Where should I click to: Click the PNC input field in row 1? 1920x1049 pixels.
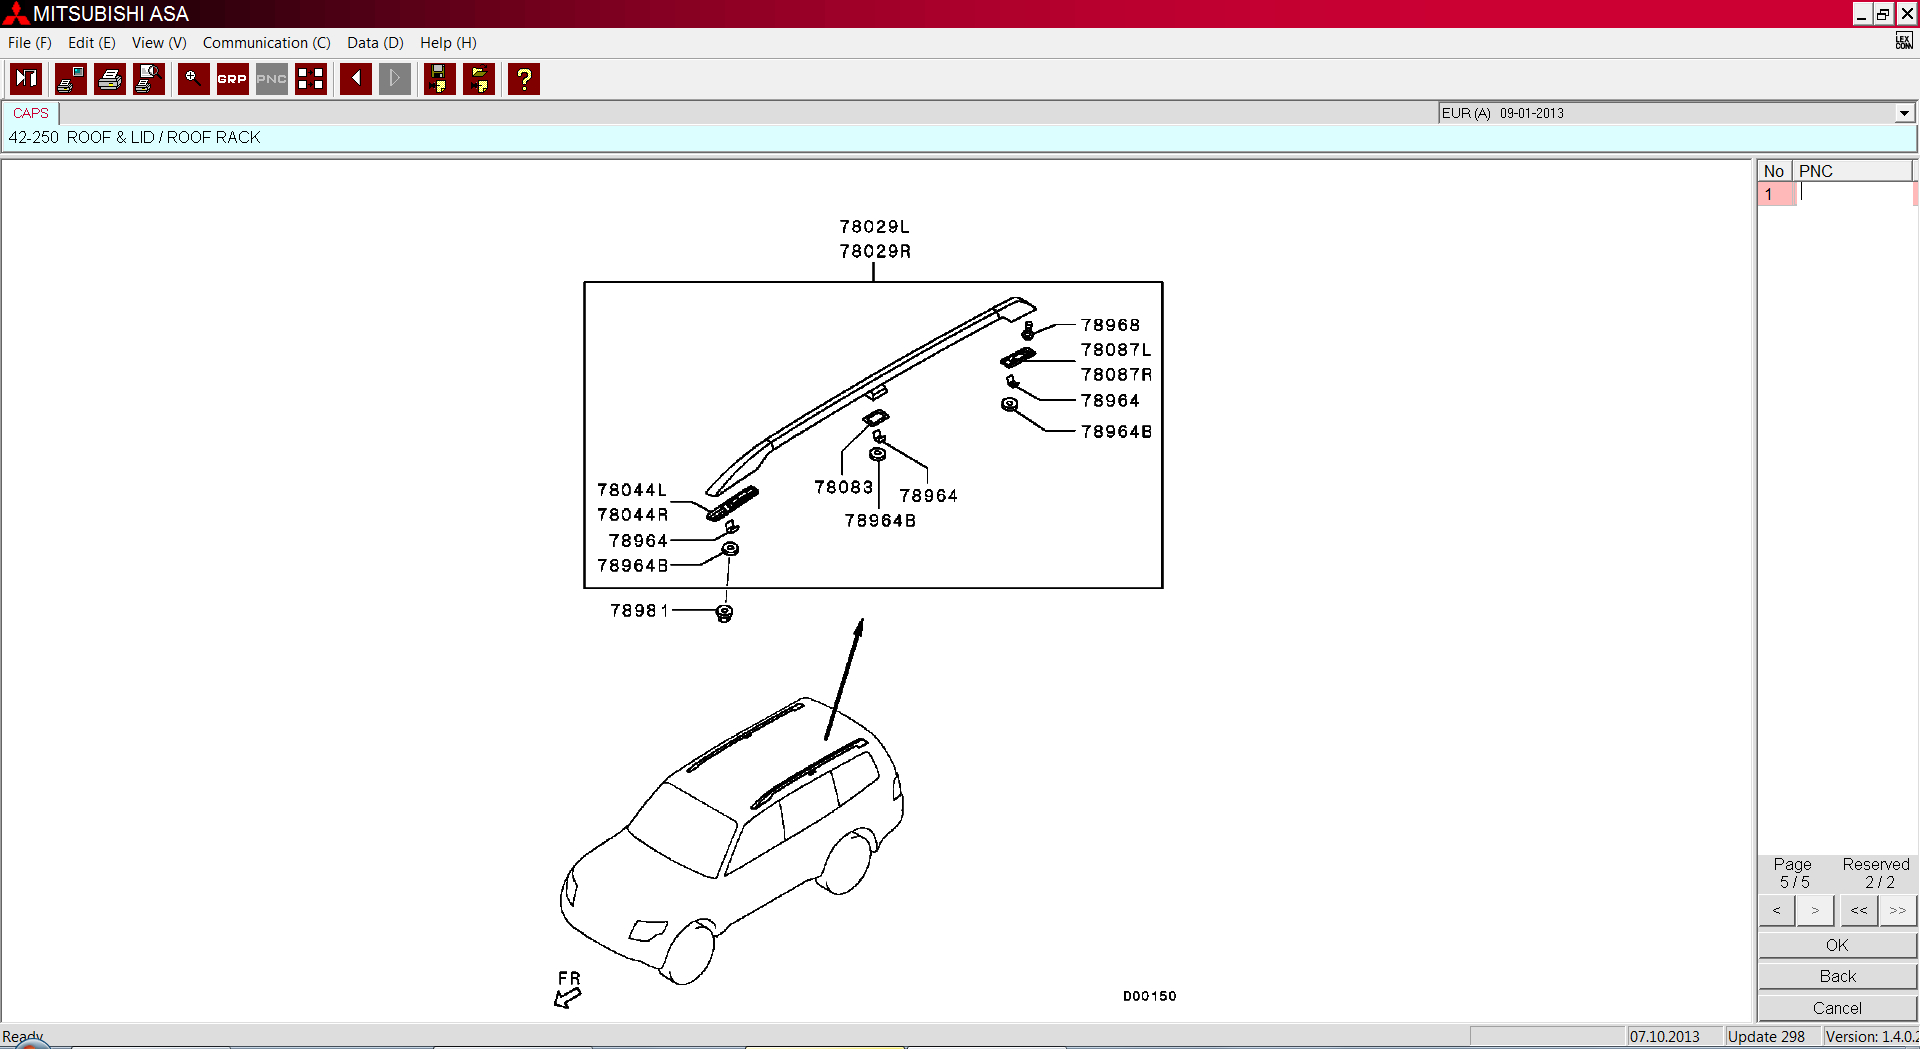1855,194
